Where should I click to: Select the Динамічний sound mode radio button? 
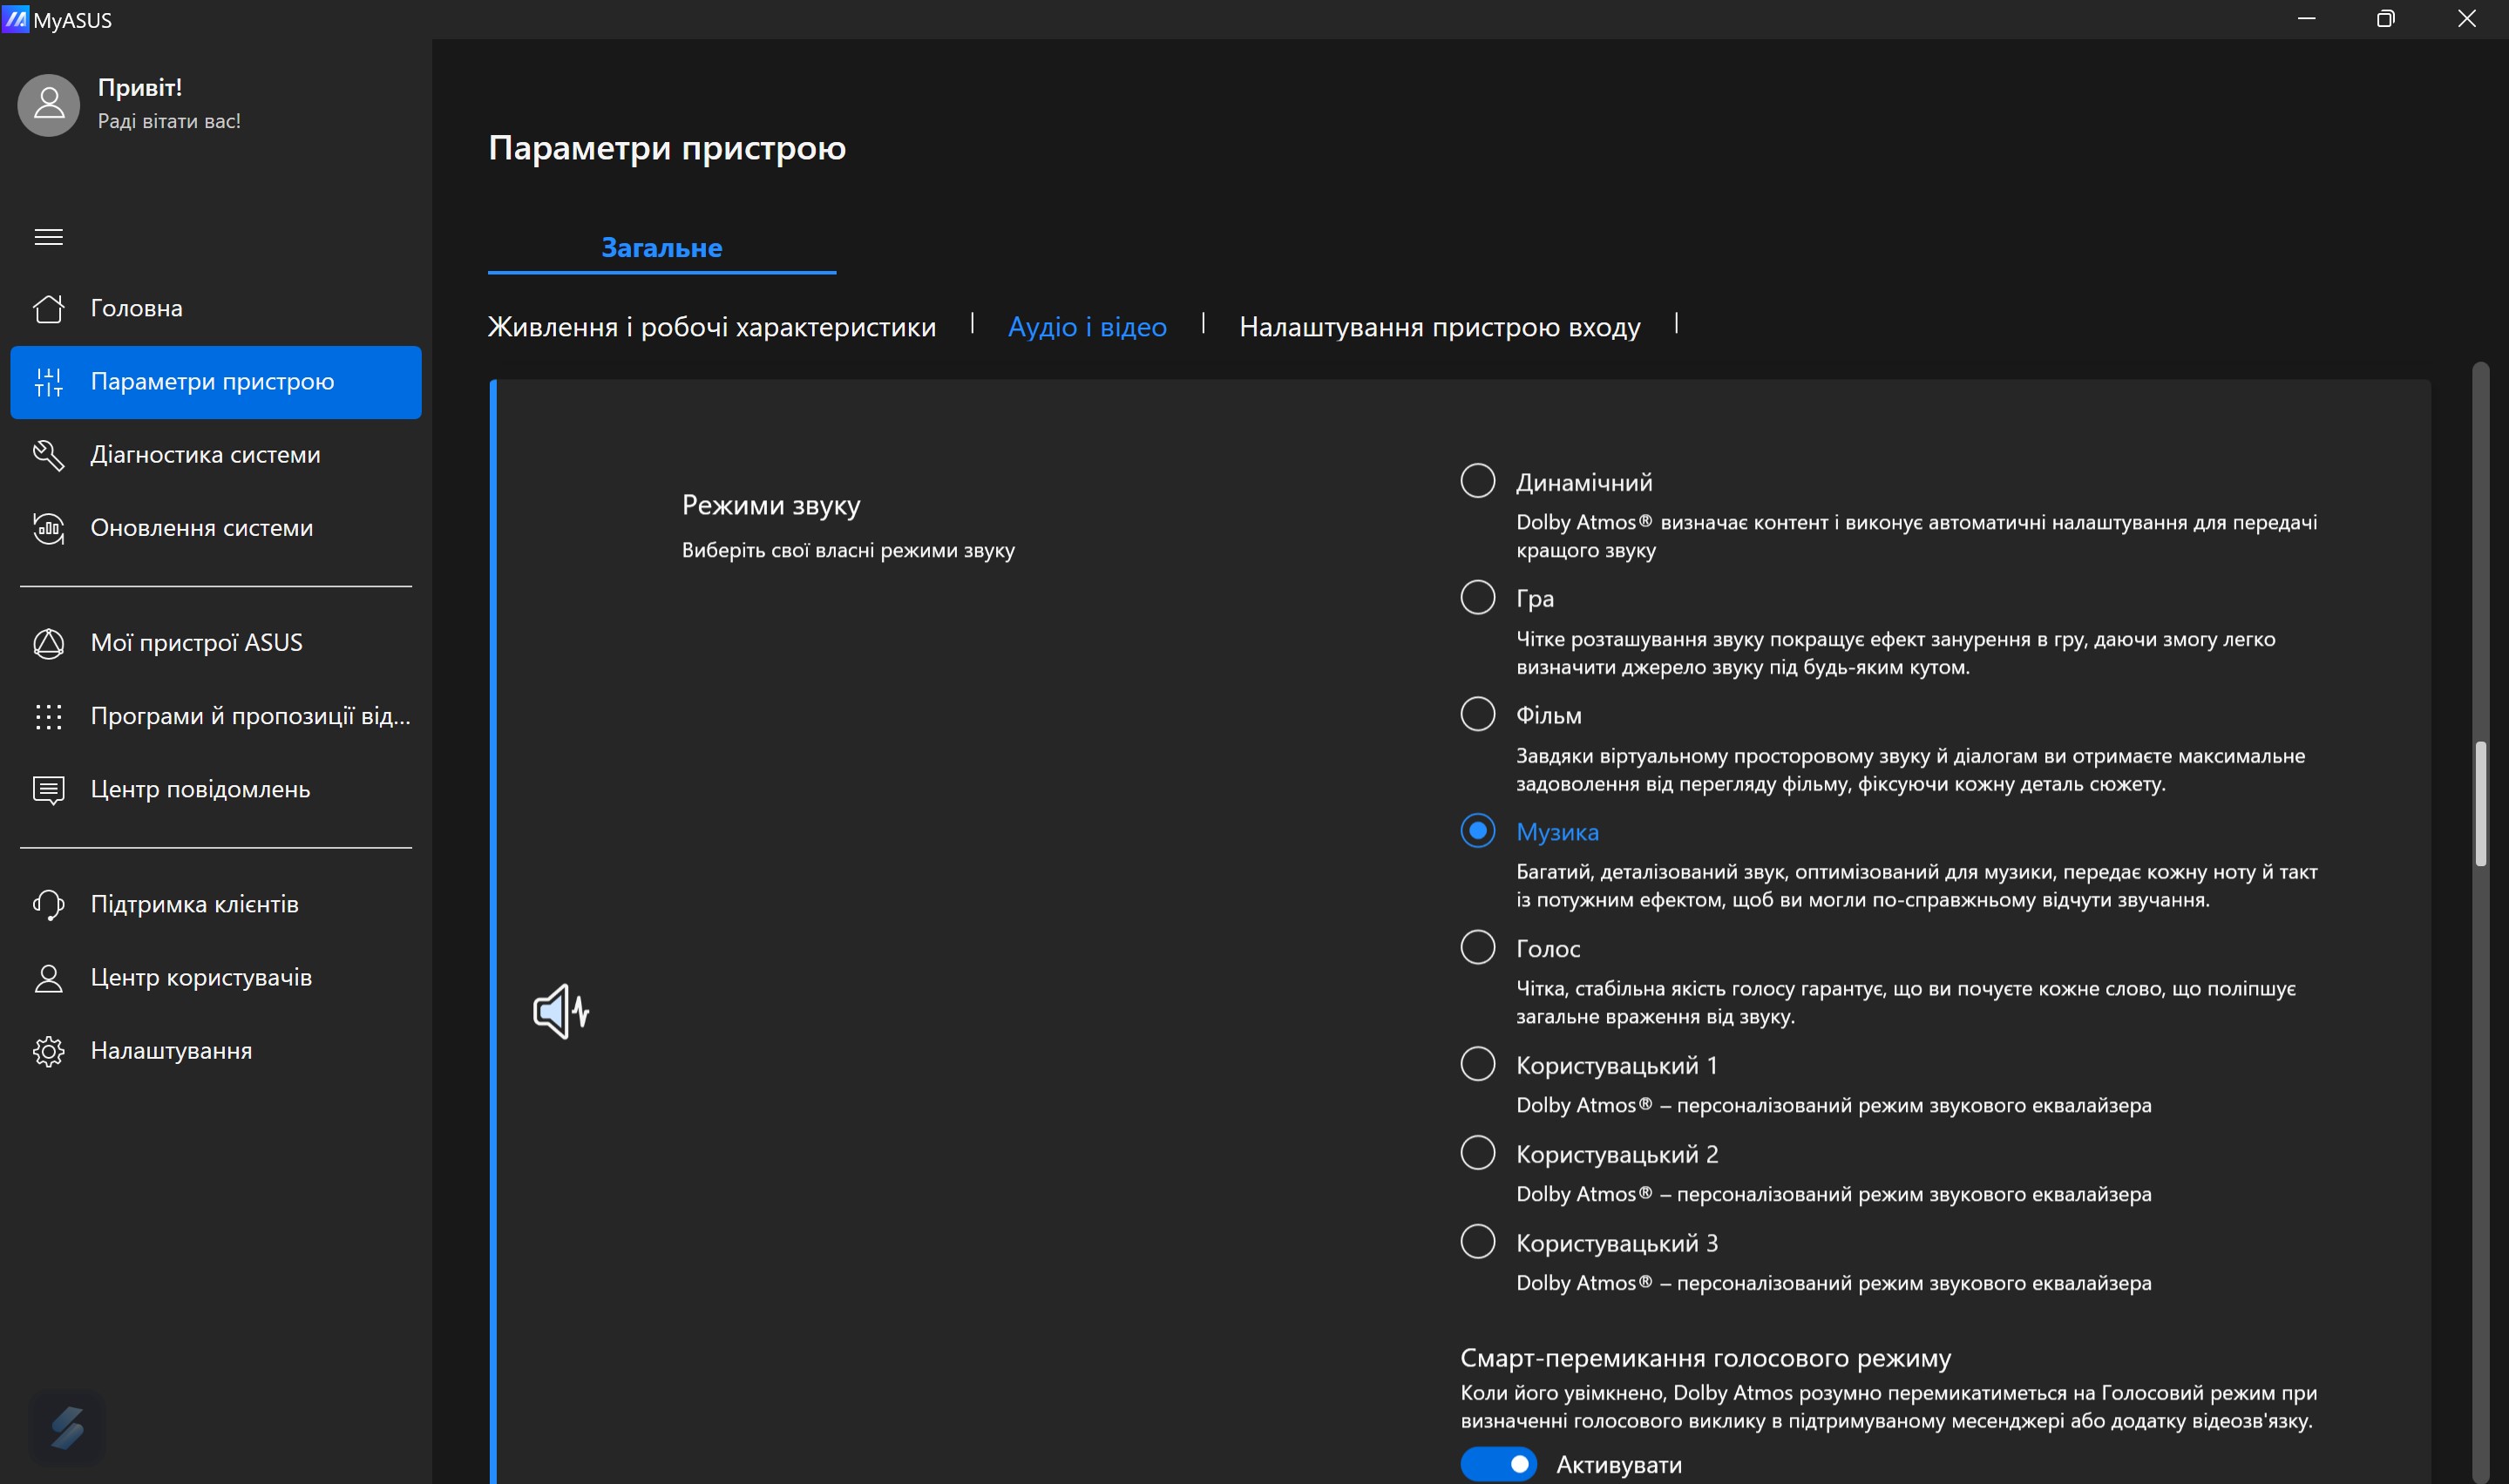1477,481
